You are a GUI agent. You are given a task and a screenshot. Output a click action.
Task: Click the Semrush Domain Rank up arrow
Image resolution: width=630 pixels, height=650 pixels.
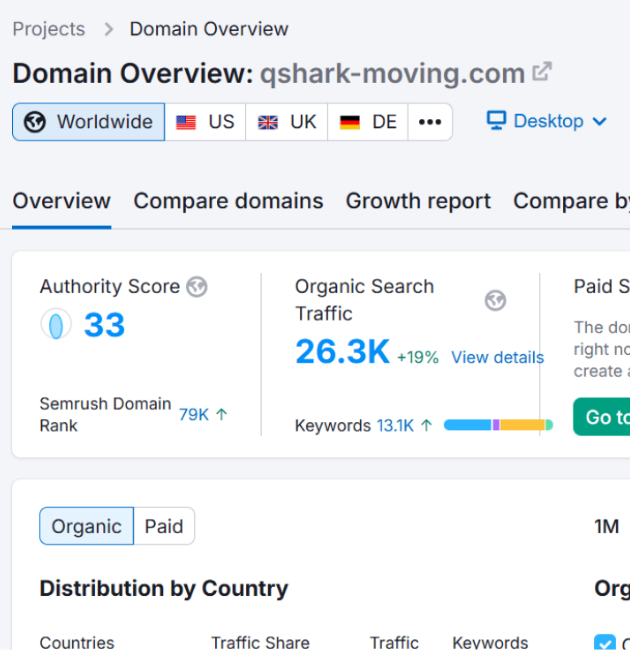(x=222, y=414)
